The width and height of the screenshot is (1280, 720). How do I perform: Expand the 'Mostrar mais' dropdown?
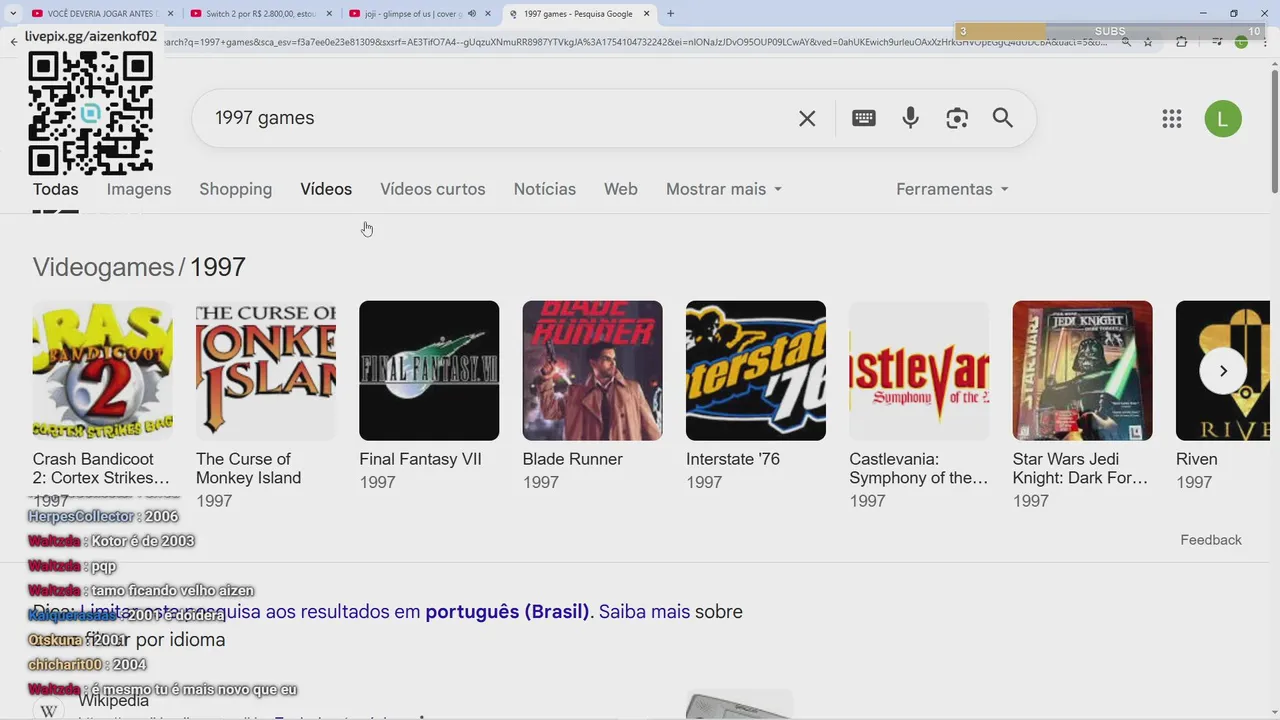pyautogui.click(x=724, y=189)
